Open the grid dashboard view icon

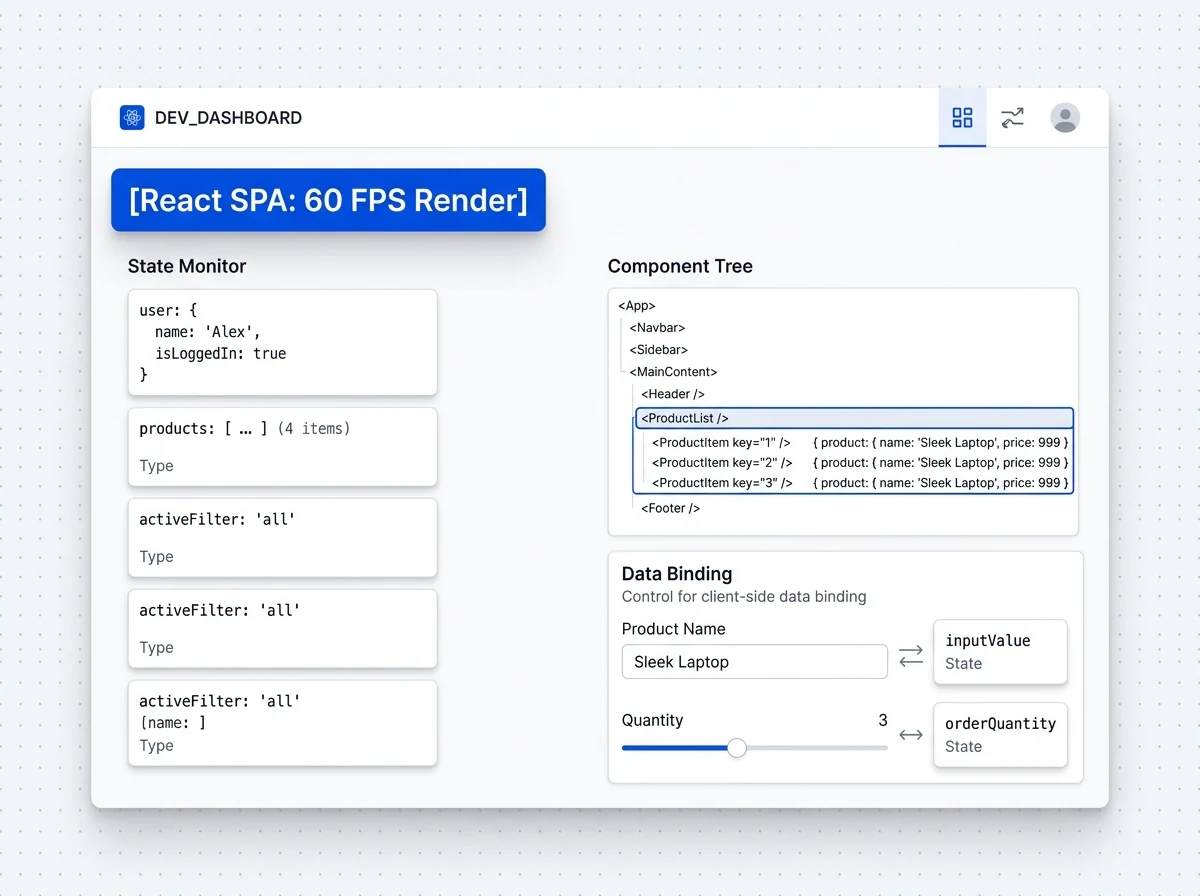[962, 118]
